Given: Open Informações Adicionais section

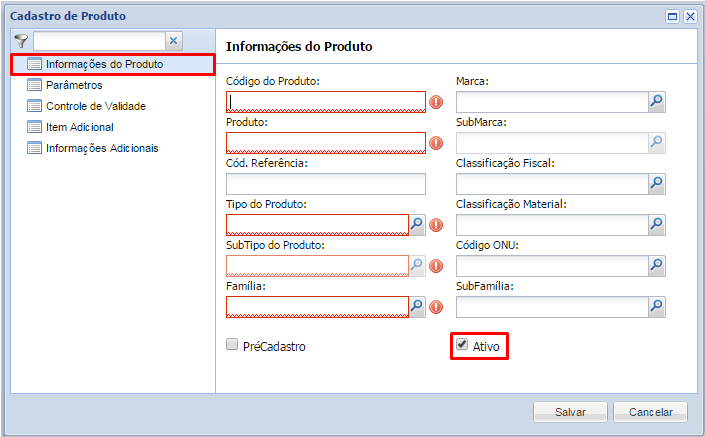Looking at the screenshot, I should pyautogui.click(x=101, y=148).
